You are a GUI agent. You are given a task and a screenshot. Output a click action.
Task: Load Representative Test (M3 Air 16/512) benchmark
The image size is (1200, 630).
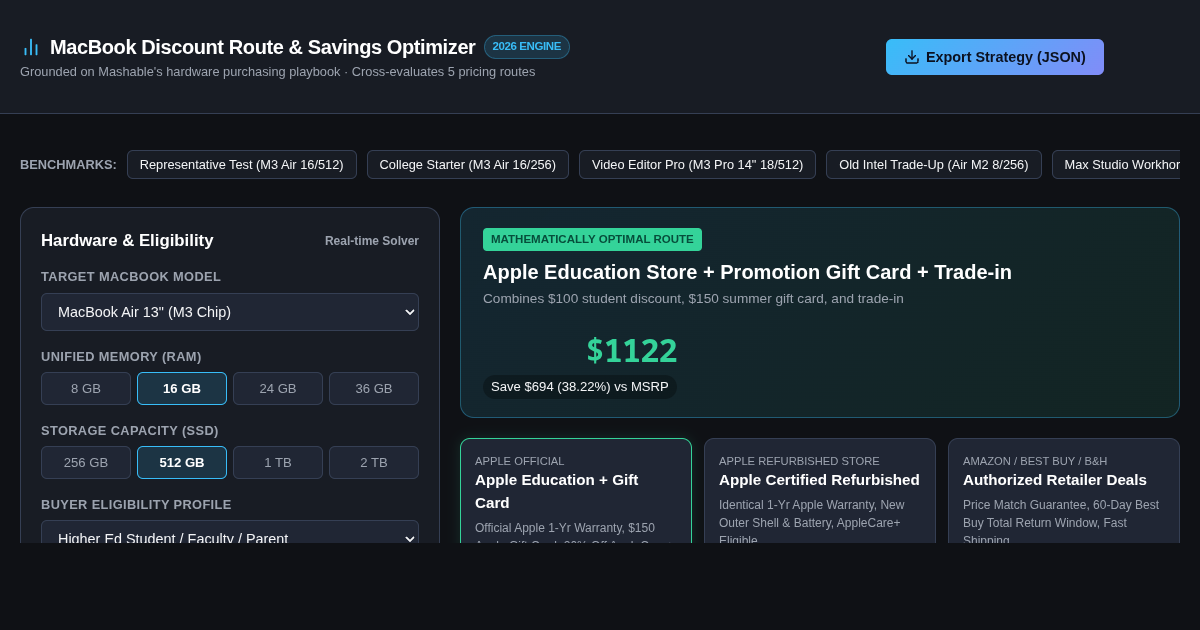pyautogui.click(x=242, y=165)
